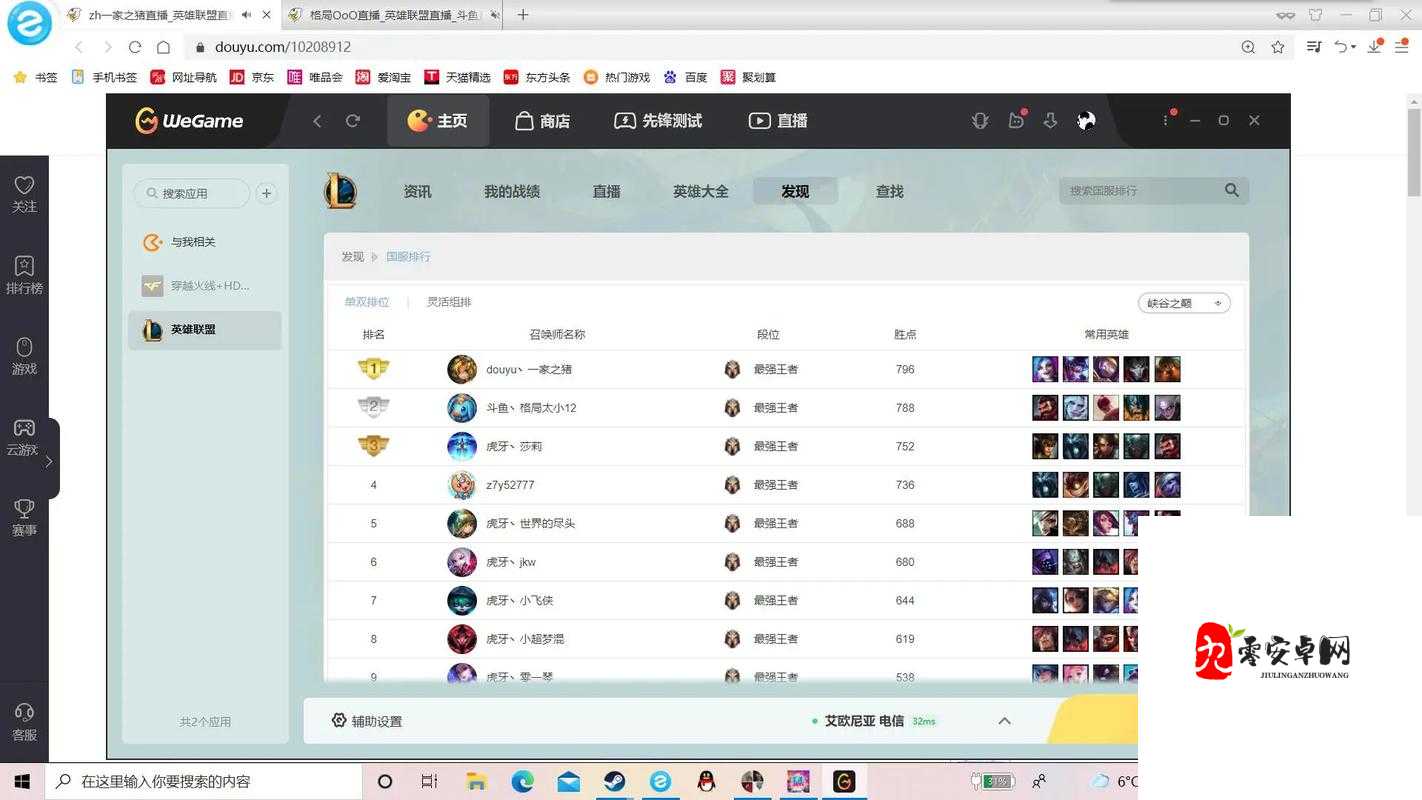
Task: Open 辅助设置 assist settings
Action: [367, 721]
